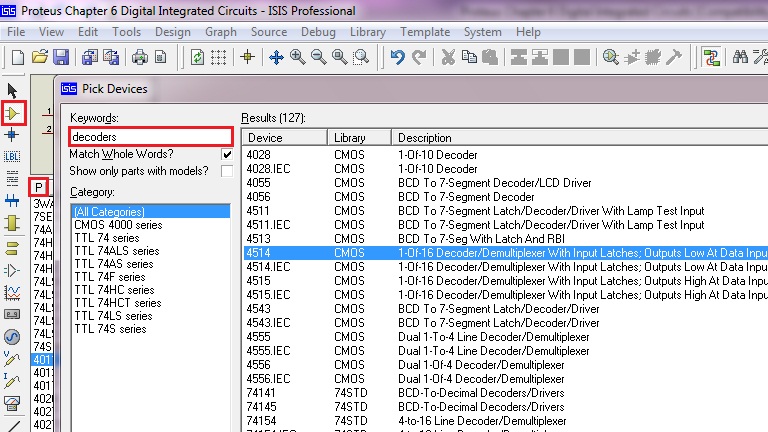This screenshot has width=768, height=432.
Task: Click the Zoom In magnifier icon
Action: pyautogui.click(x=297, y=57)
